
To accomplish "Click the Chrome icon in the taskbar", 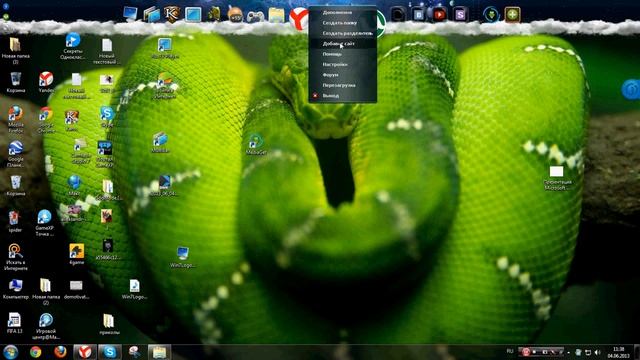I will click(x=36, y=352).
